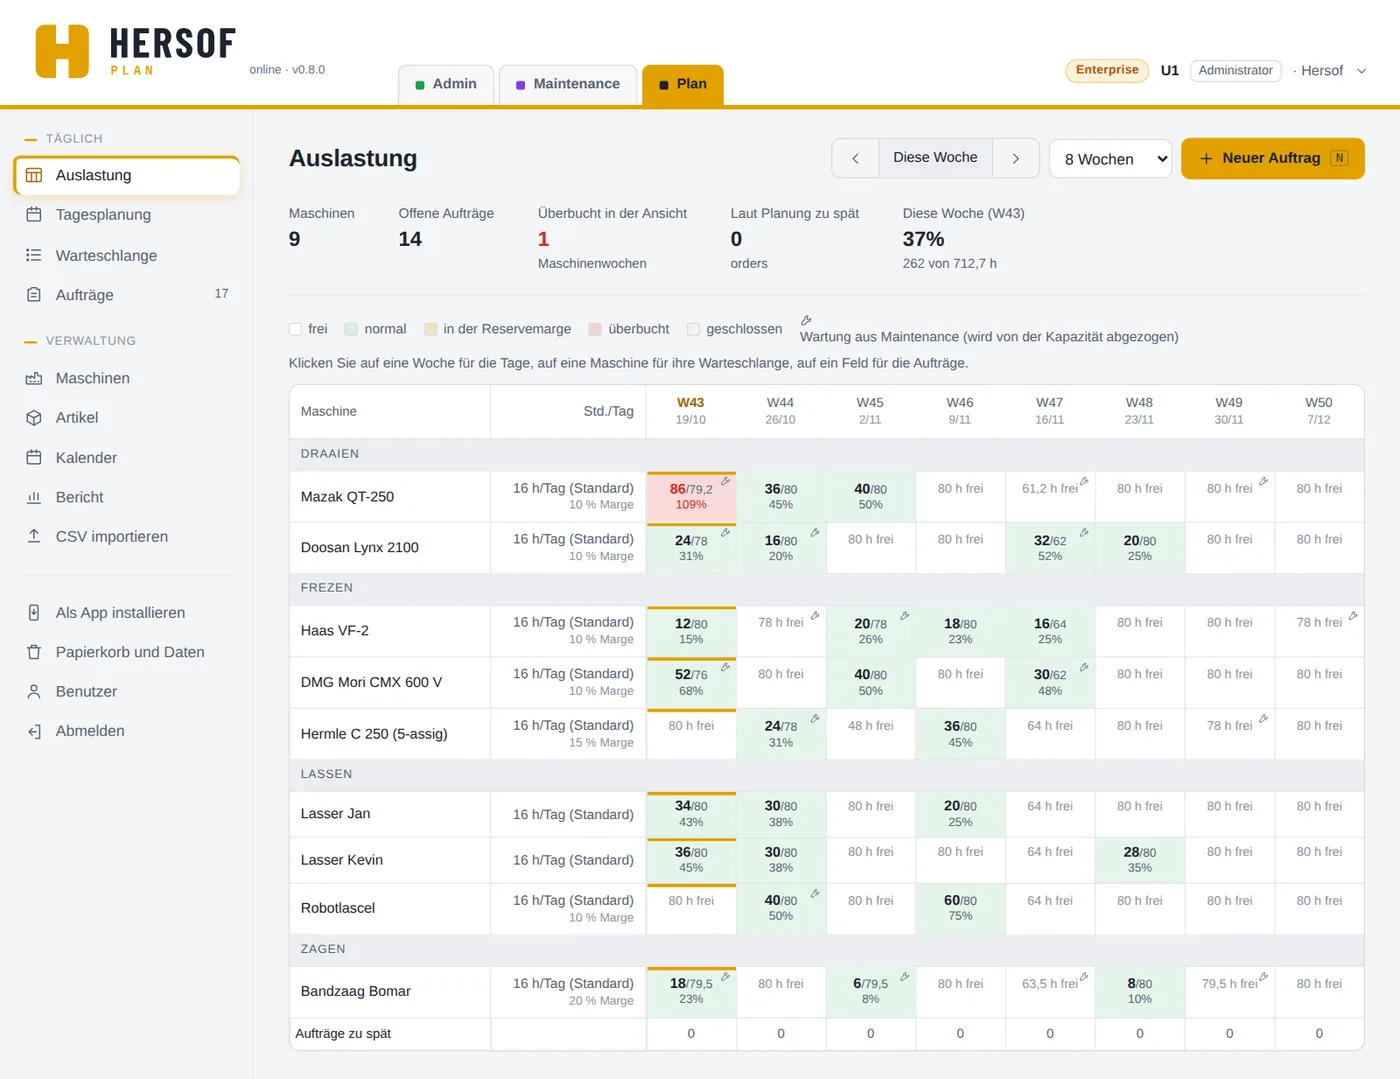Go to previous week with left chevron
1400x1079 pixels.
coord(856,158)
